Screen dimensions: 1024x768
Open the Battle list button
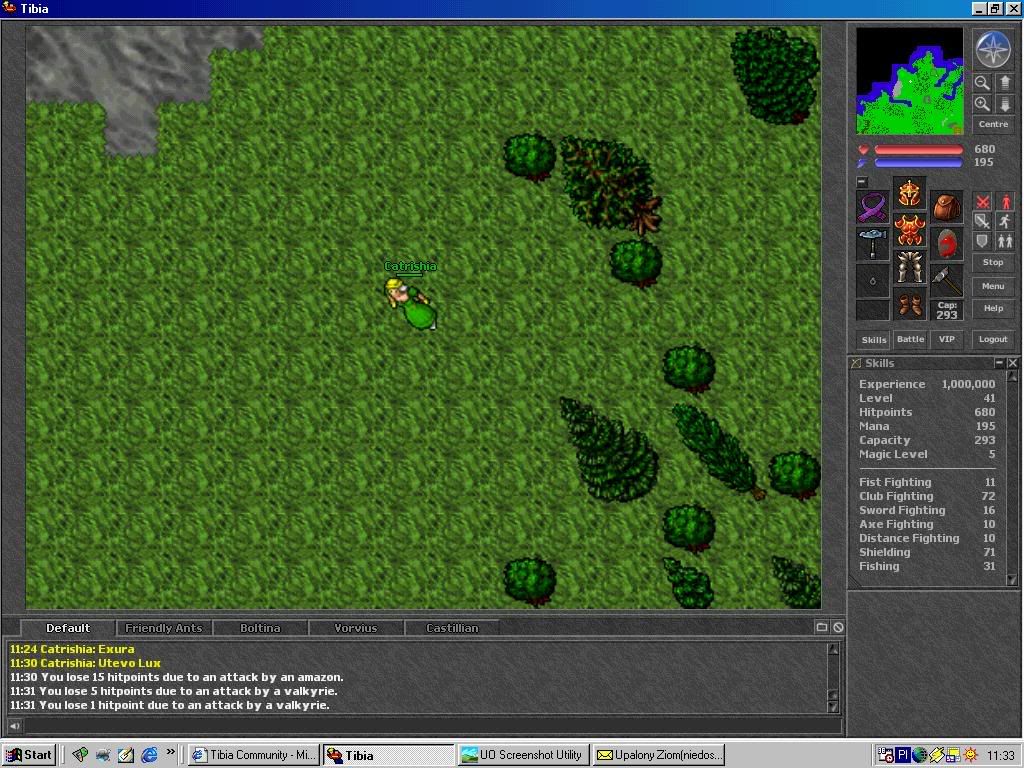pos(910,340)
